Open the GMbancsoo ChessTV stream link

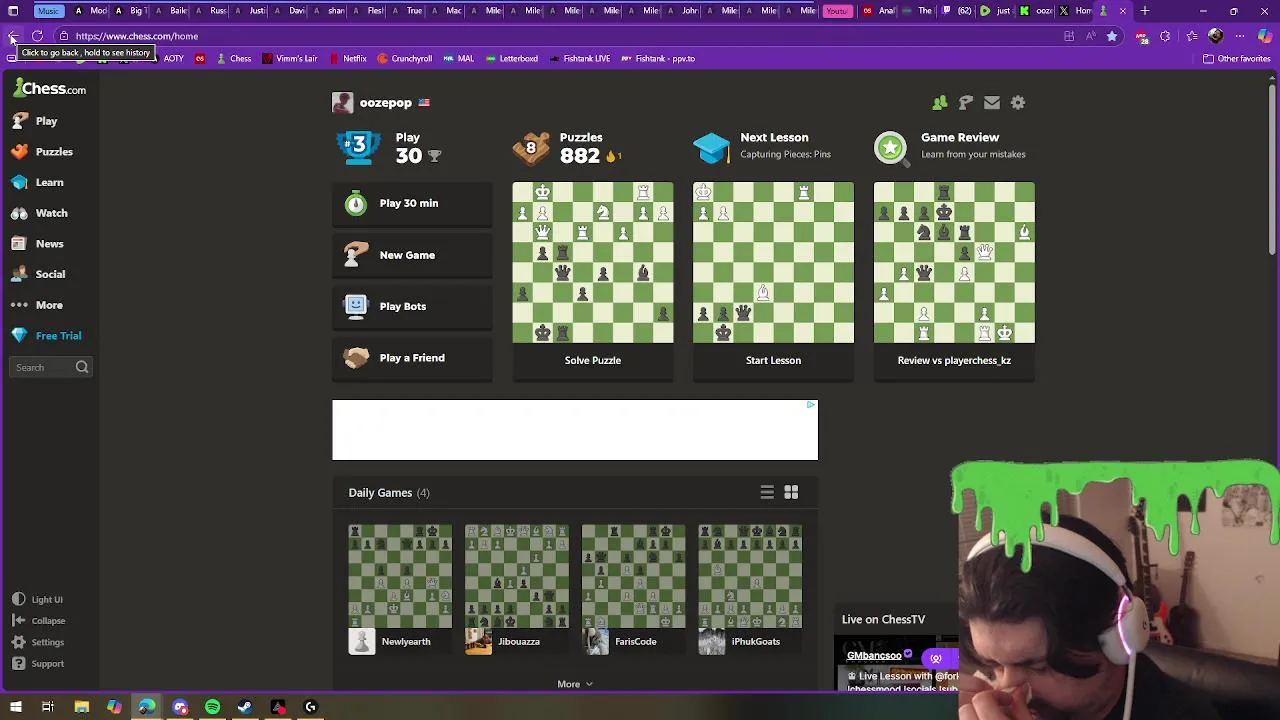click(x=874, y=656)
